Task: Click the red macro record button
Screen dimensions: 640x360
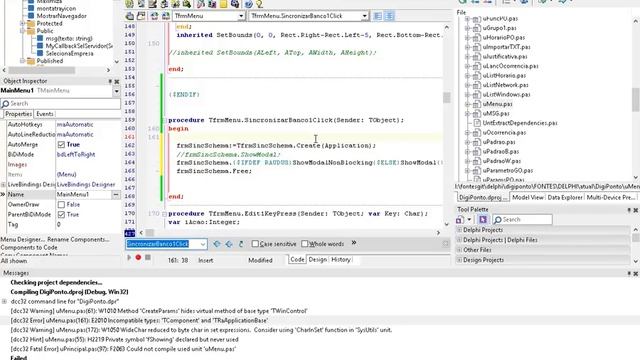Action: click(138, 258)
